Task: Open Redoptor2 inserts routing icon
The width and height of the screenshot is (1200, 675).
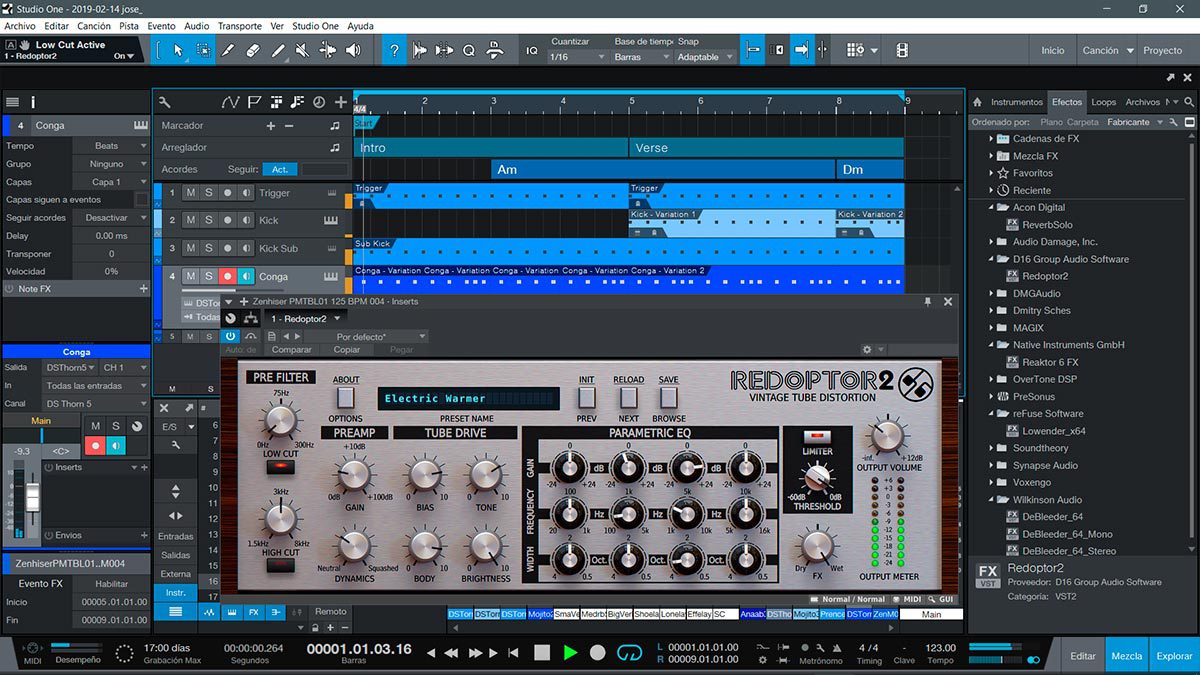Action: pos(251,318)
